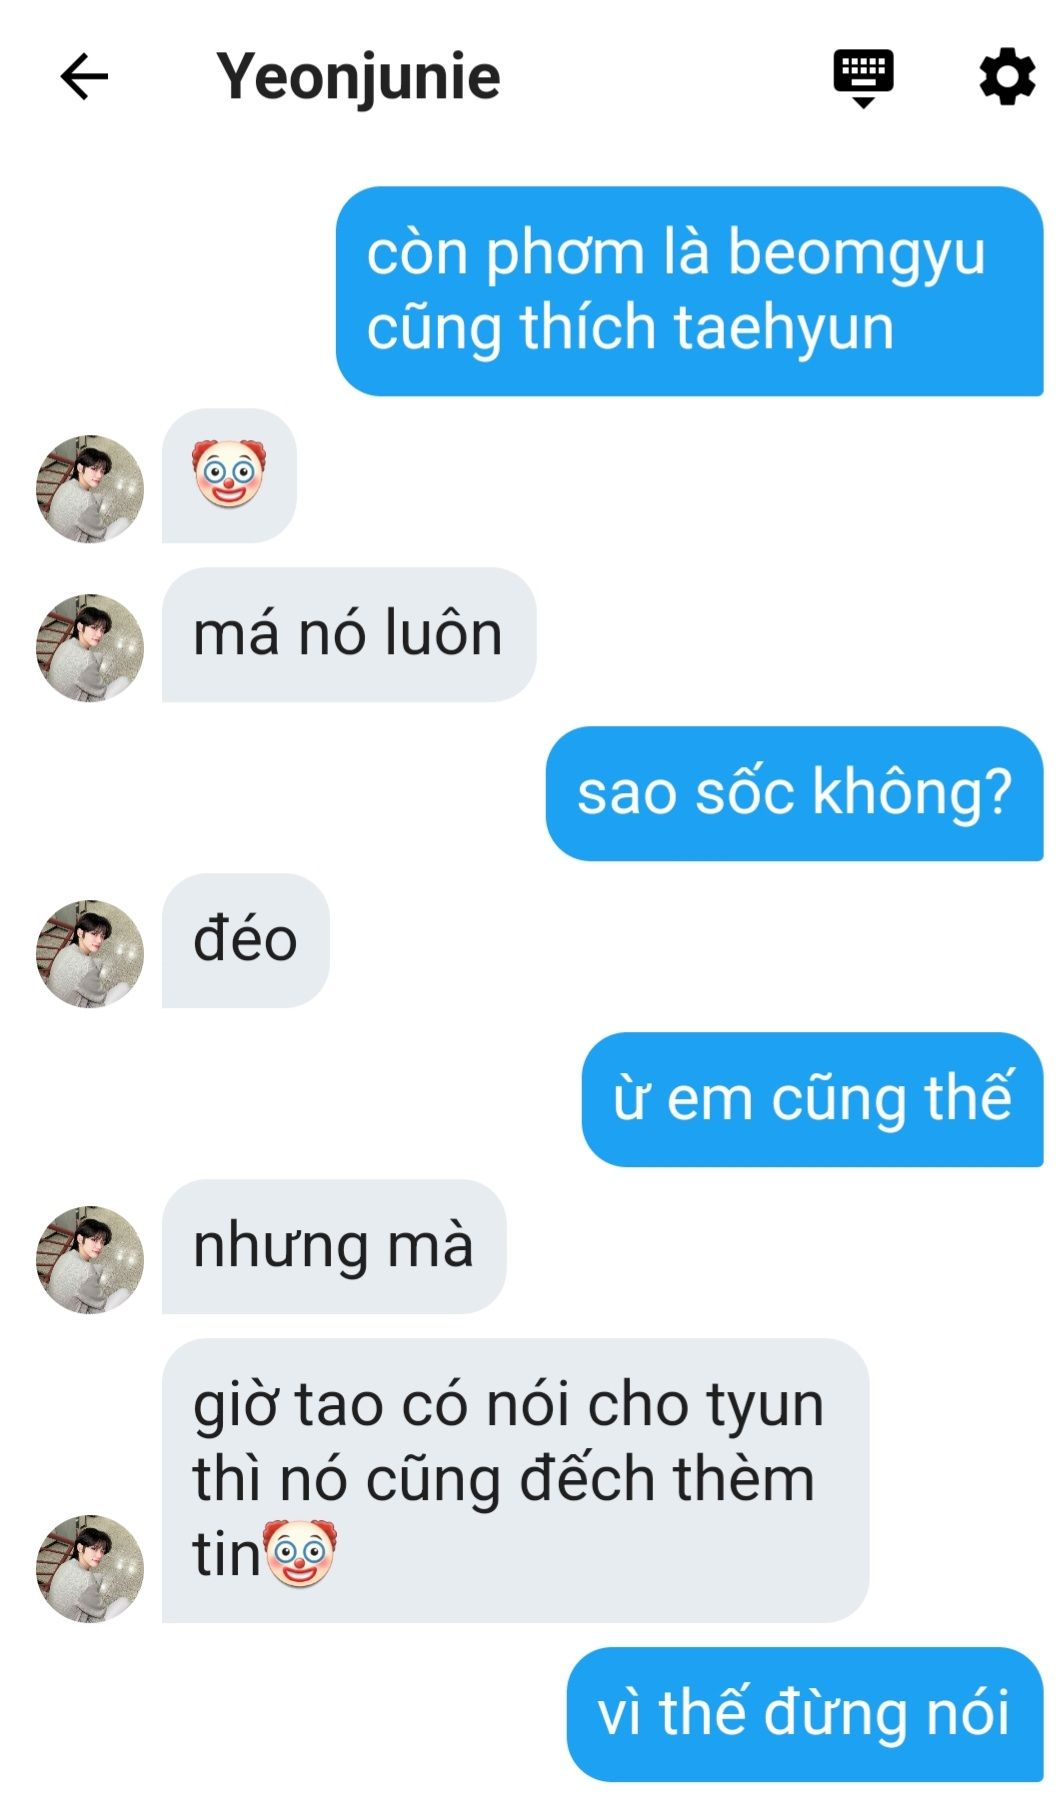Tap avatar beside 'nhưng mà' message
1060x1794 pixels.
(x=90, y=1260)
